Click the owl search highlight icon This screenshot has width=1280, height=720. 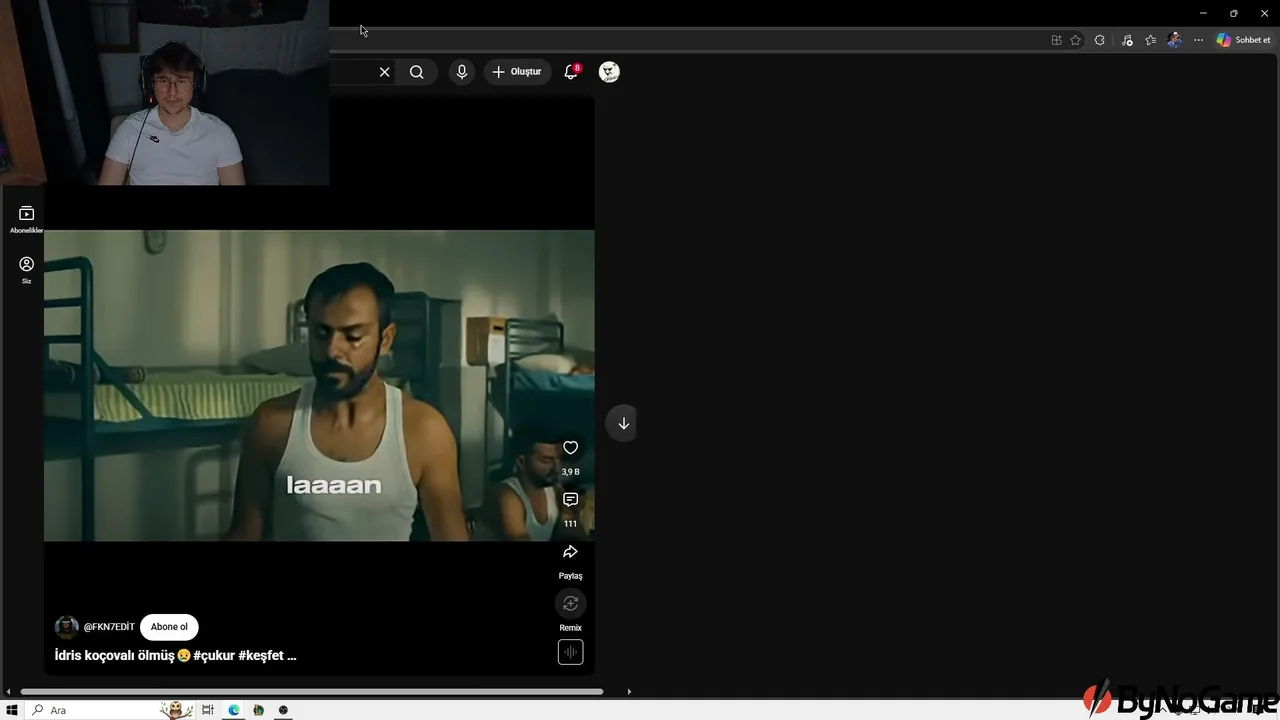point(177,710)
